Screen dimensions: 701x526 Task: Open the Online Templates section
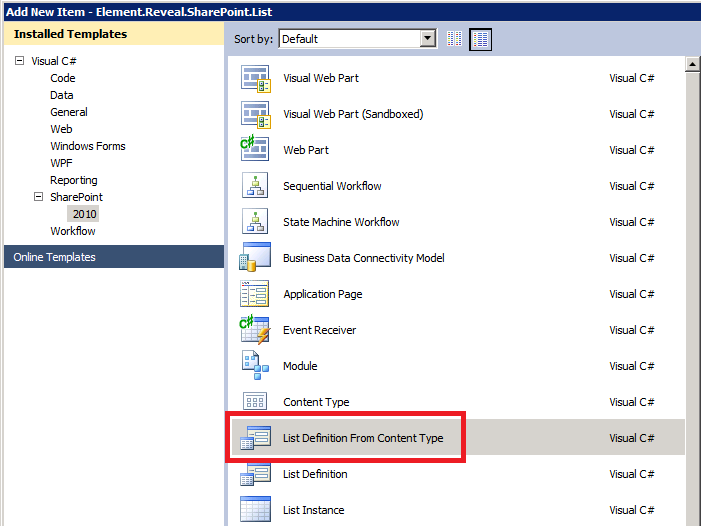click(114, 257)
